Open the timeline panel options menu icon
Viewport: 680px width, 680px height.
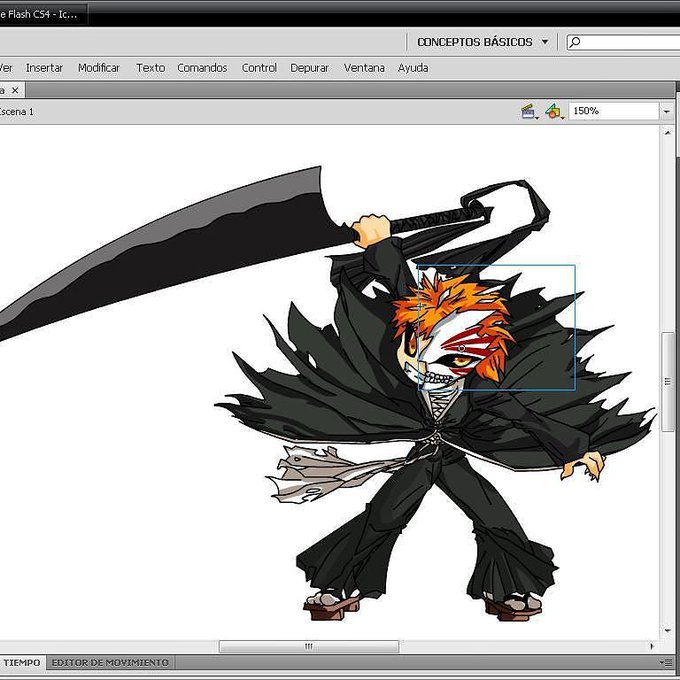pyautogui.click(x=665, y=662)
